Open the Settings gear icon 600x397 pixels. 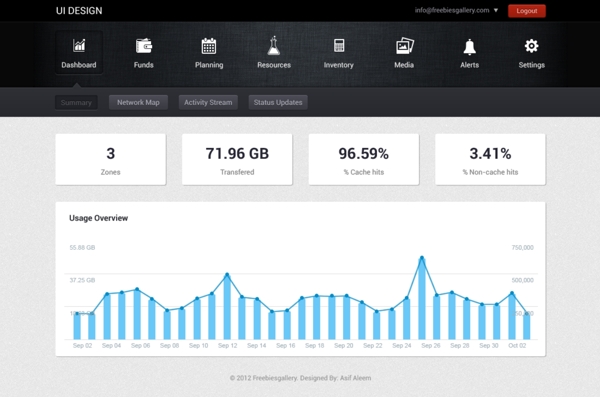pos(532,46)
